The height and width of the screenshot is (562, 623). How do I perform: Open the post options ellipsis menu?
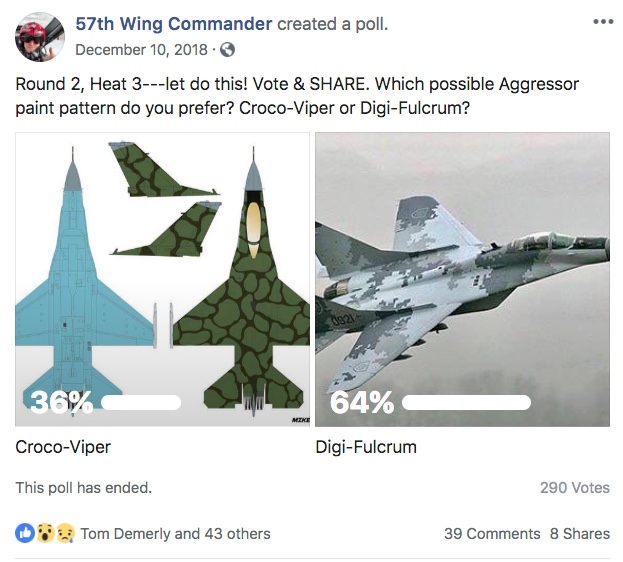click(x=603, y=22)
